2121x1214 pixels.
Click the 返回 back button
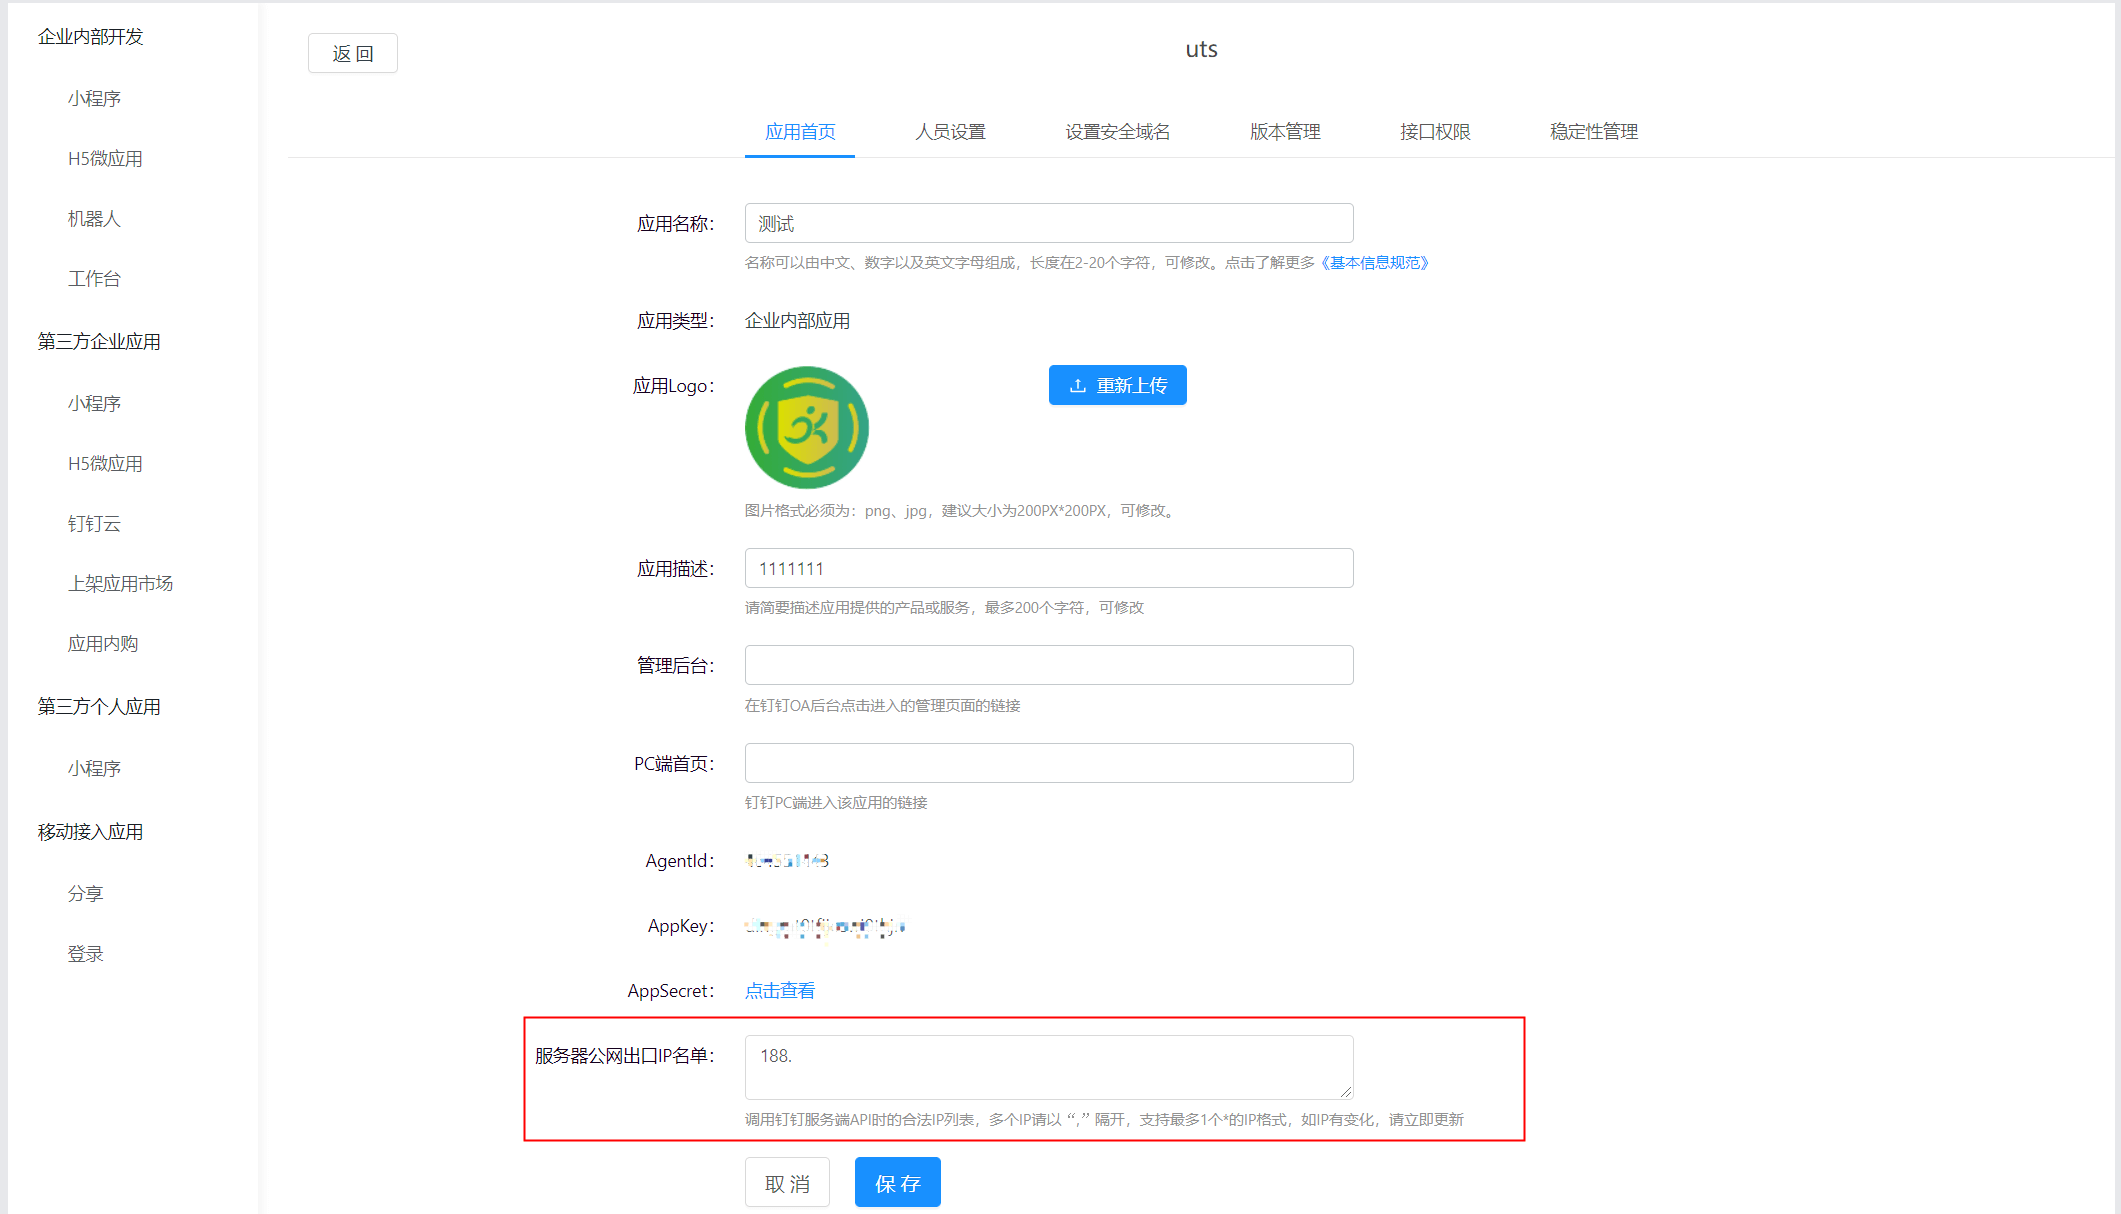[352, 54]
